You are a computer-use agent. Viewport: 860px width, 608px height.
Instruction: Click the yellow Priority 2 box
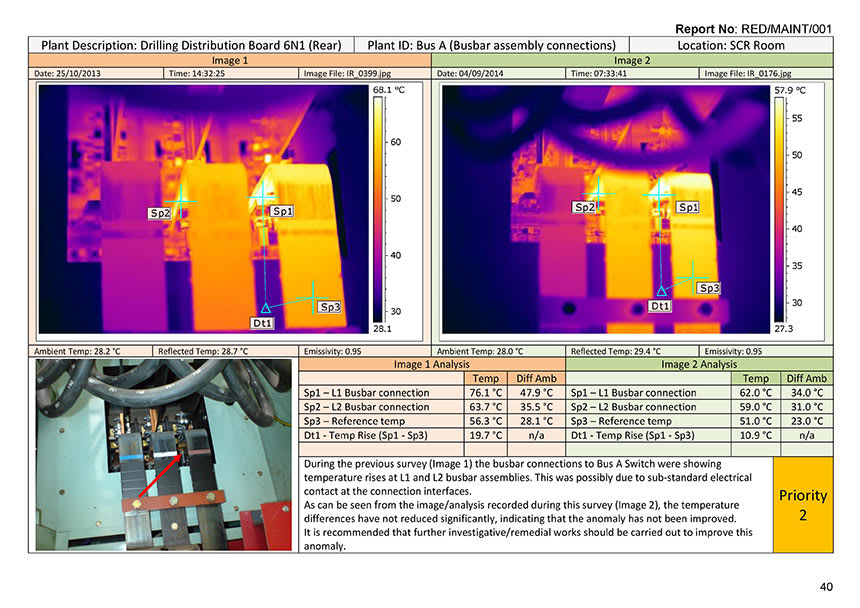click(803, 505)
